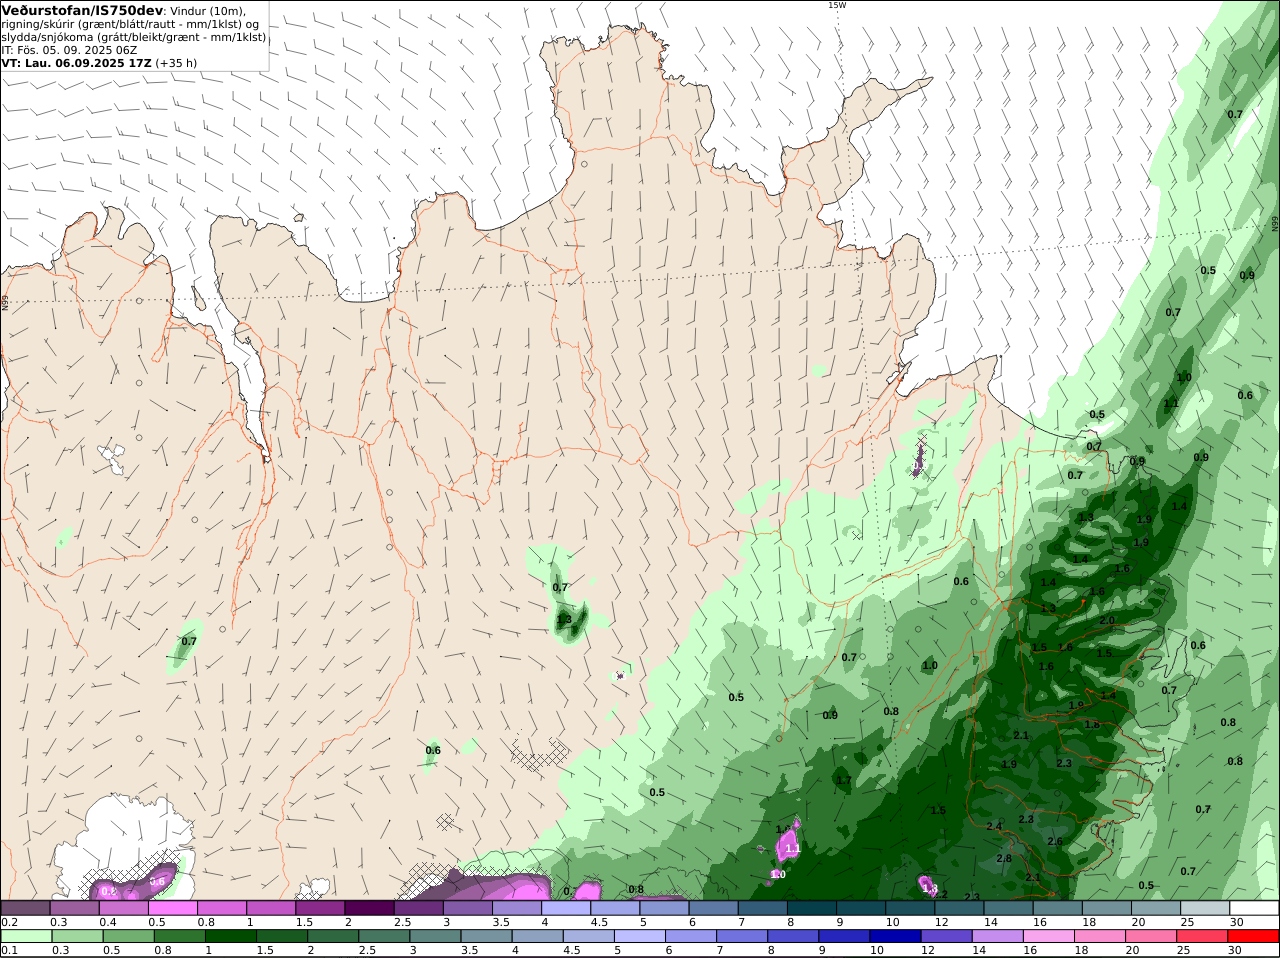The width and height of the screenshot is (1280, 958).
Task: Click the snow scale label 0.2
Action: [8, 922]
